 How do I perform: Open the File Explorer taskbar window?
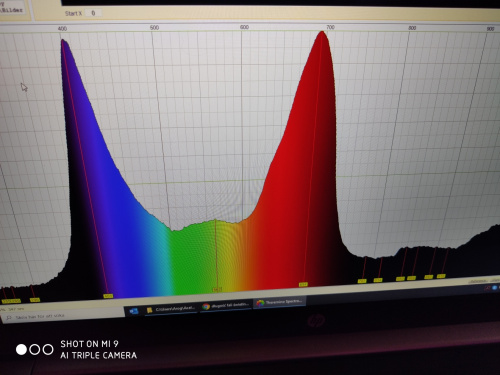(171, 309)
